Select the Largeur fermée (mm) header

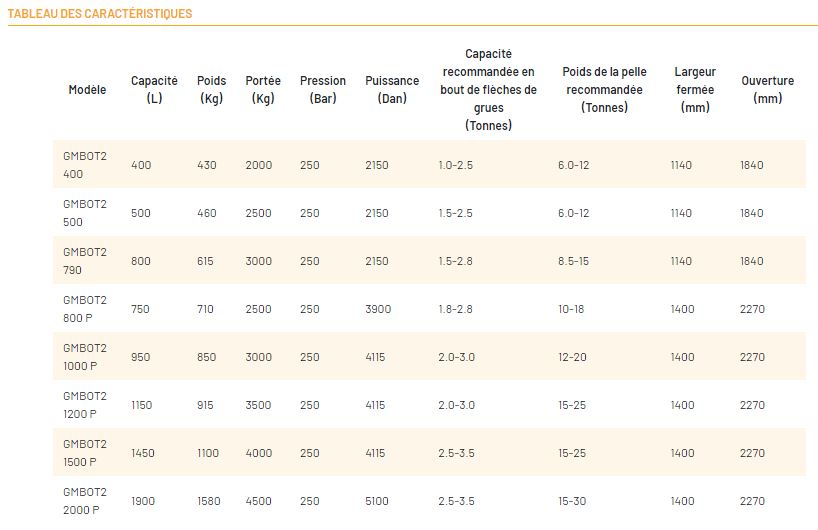point(695,90)
